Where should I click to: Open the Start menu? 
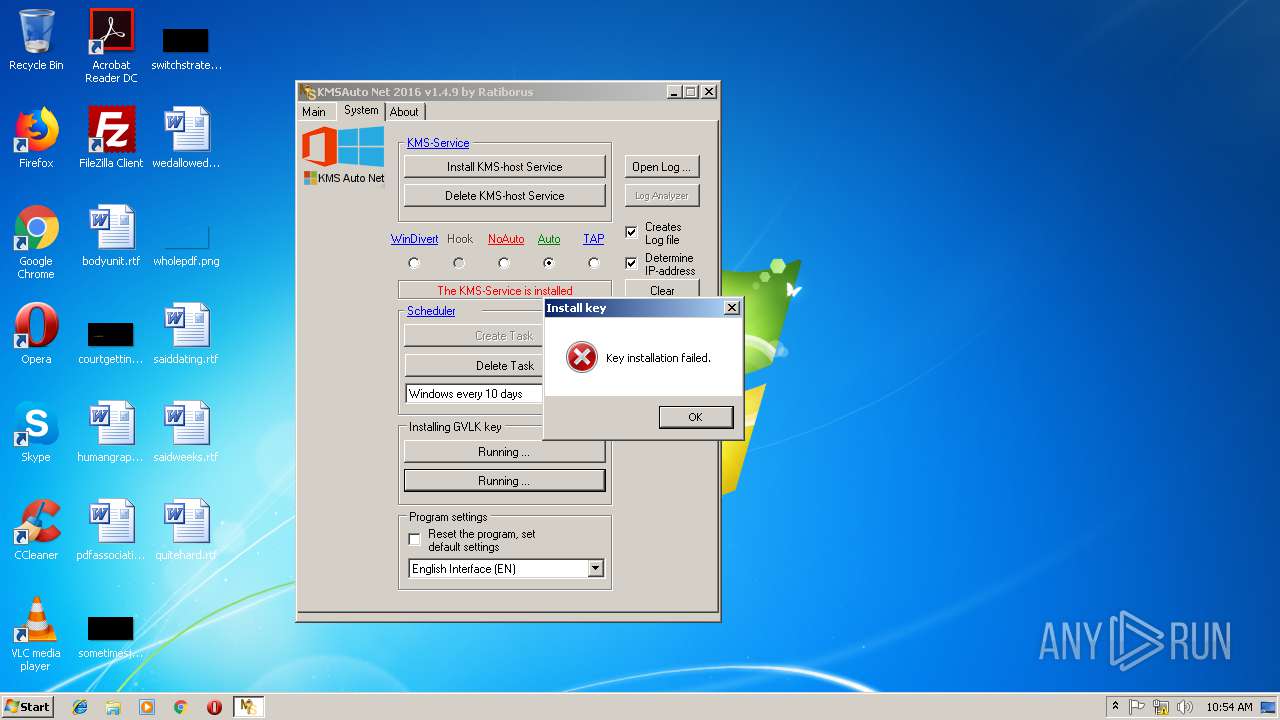[x=28, y=707]
